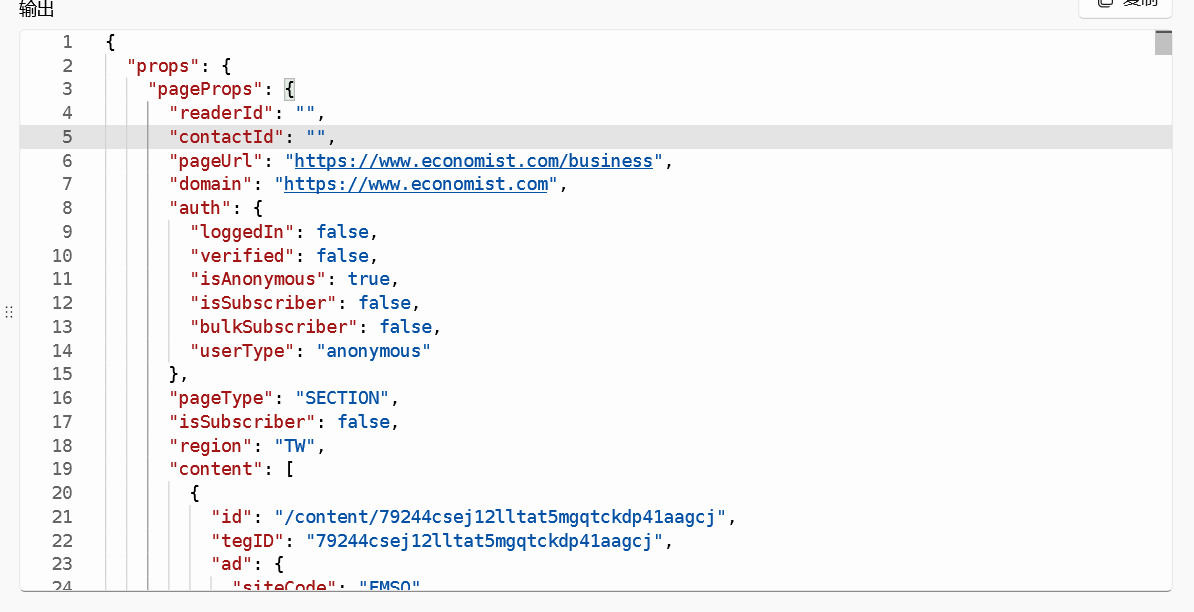Click line number 8 in the gutter
This screenshot has width=1194, height=612.
(x=67, y=208)
